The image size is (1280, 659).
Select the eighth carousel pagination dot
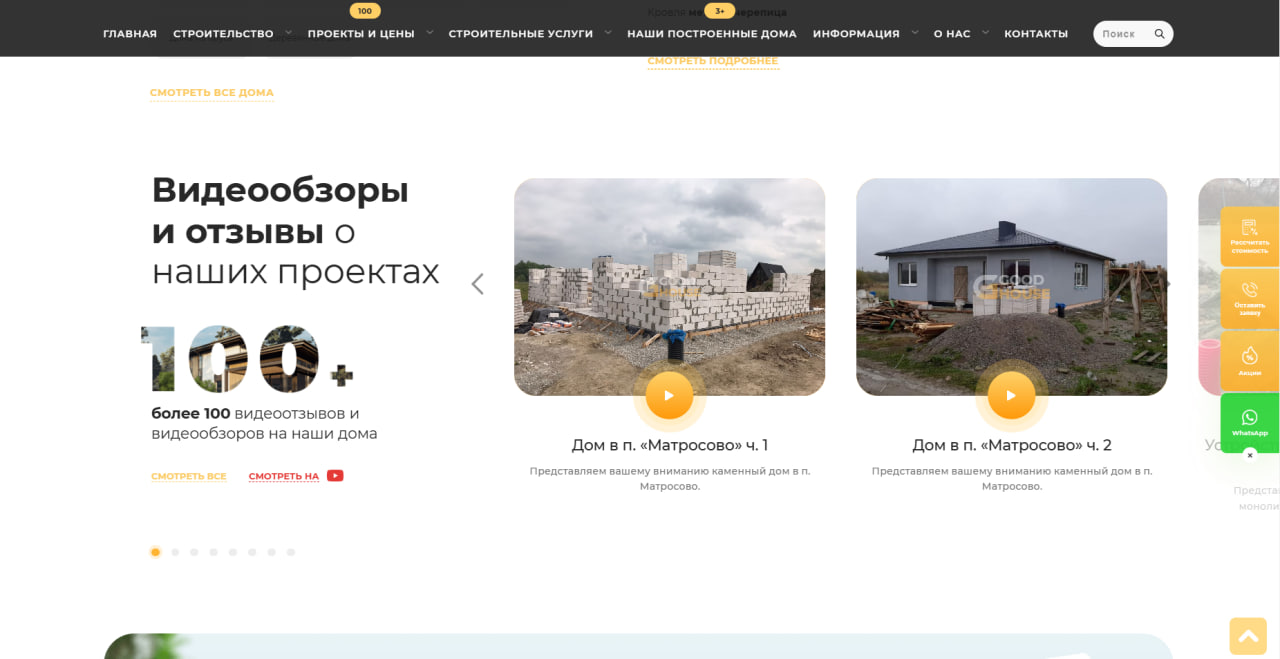[x=291, y=552]
